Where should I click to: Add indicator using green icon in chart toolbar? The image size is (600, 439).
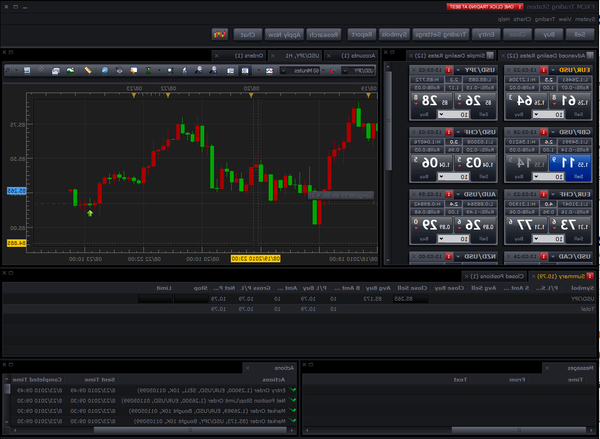click(148, 71)
